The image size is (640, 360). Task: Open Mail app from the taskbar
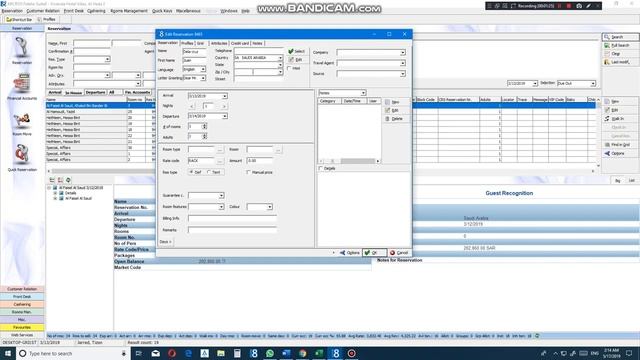tap(156, 353)
